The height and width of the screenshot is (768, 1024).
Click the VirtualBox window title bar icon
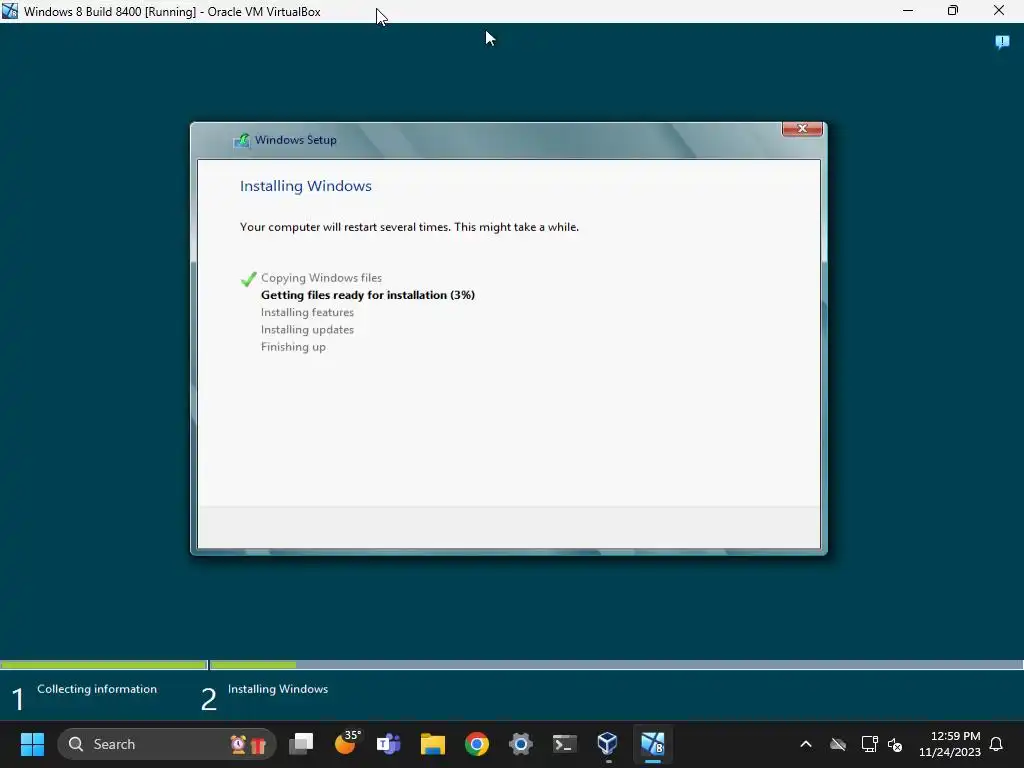tap(10, 11)
